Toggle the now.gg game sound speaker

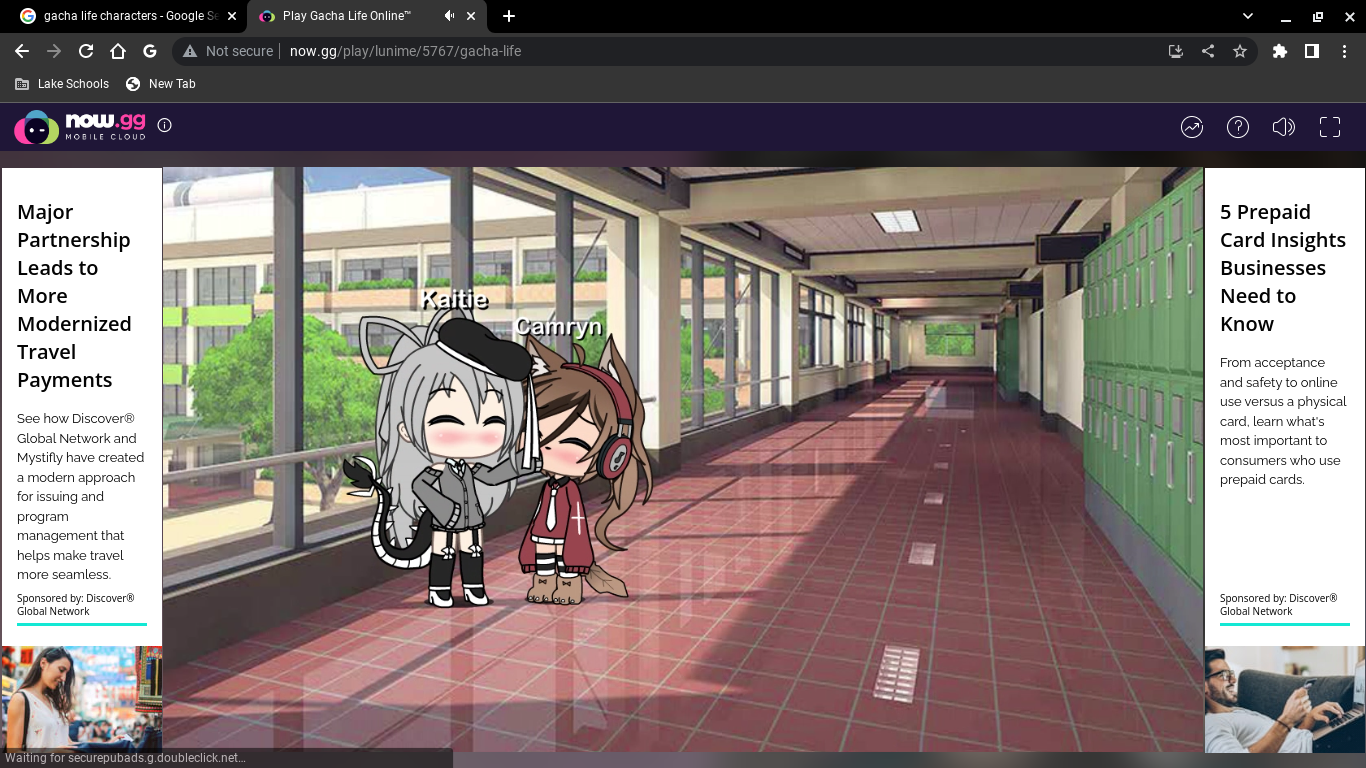[1284, 127]
